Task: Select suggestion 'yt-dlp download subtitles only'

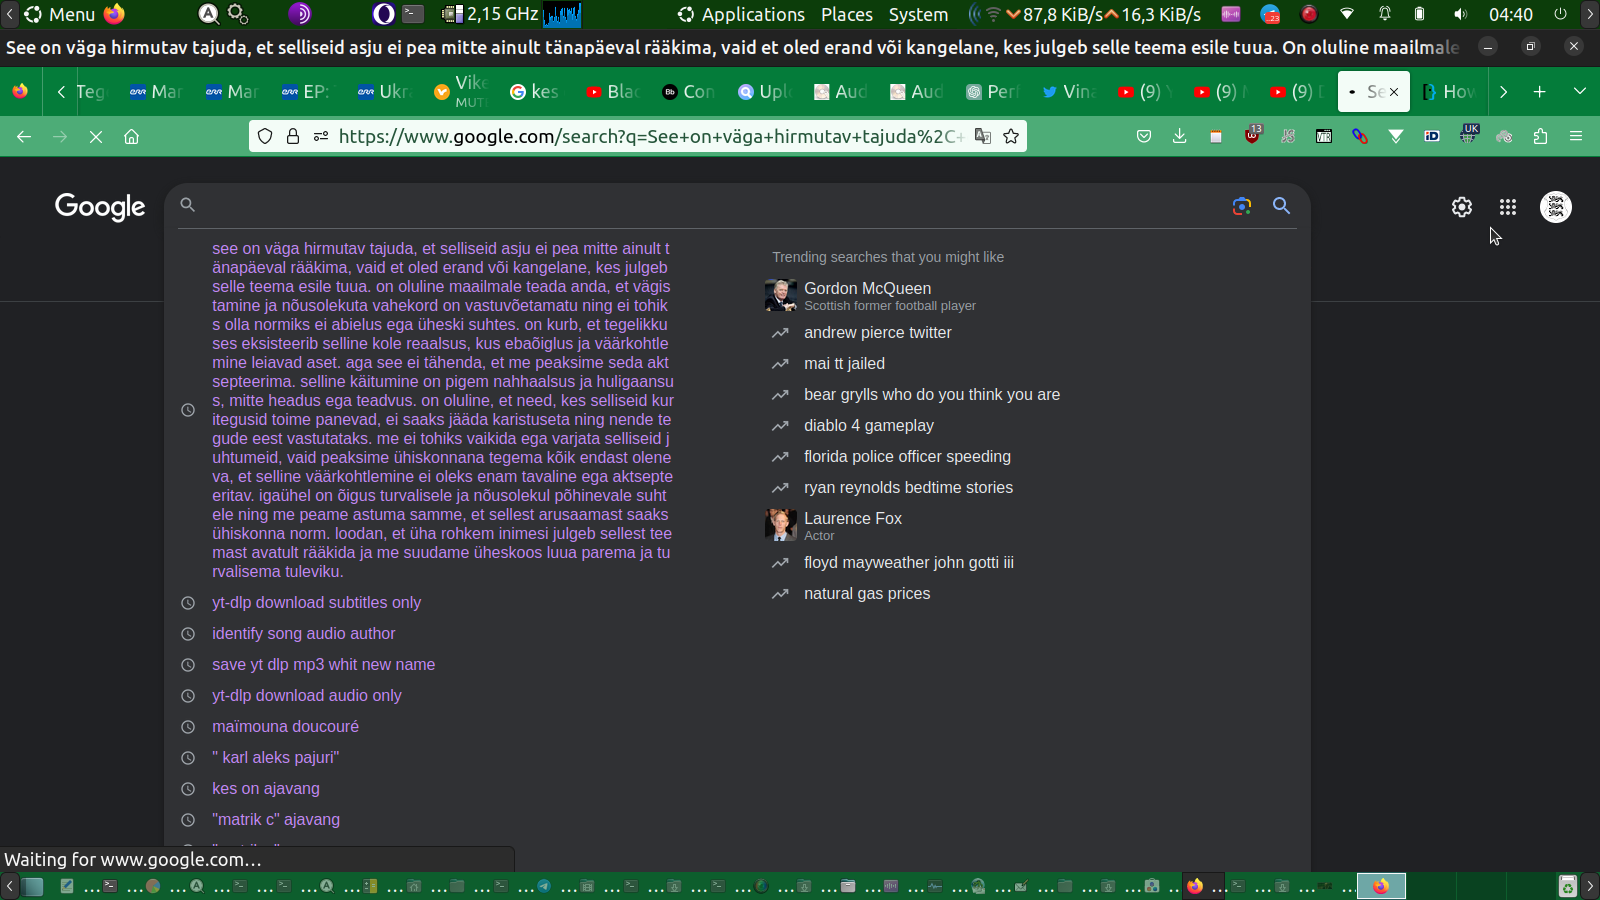Action: 316,603
